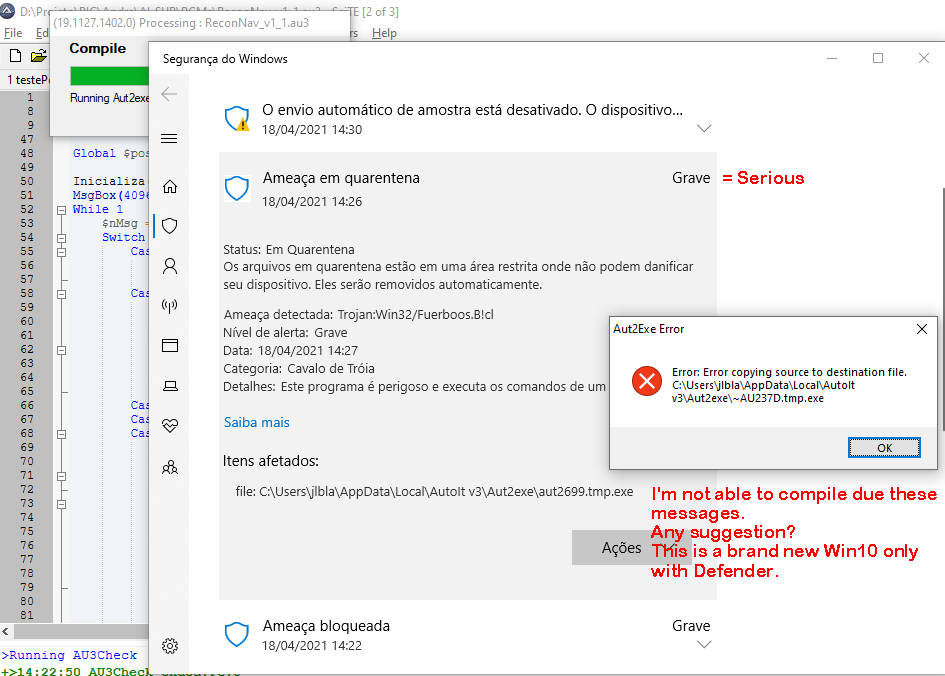Click the warning shield beside sample submission entry

point(237,119)
